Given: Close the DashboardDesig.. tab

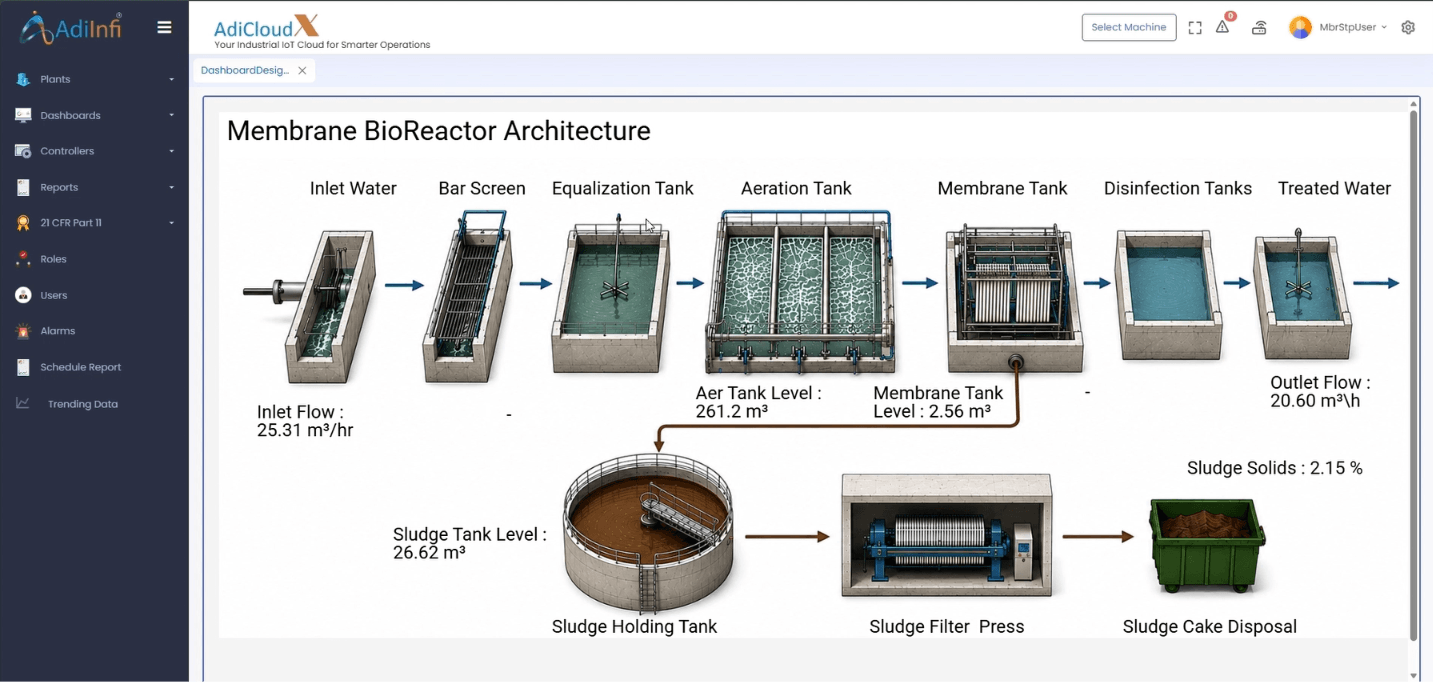Looking at the screenshot, I should [x=302, y=71].
